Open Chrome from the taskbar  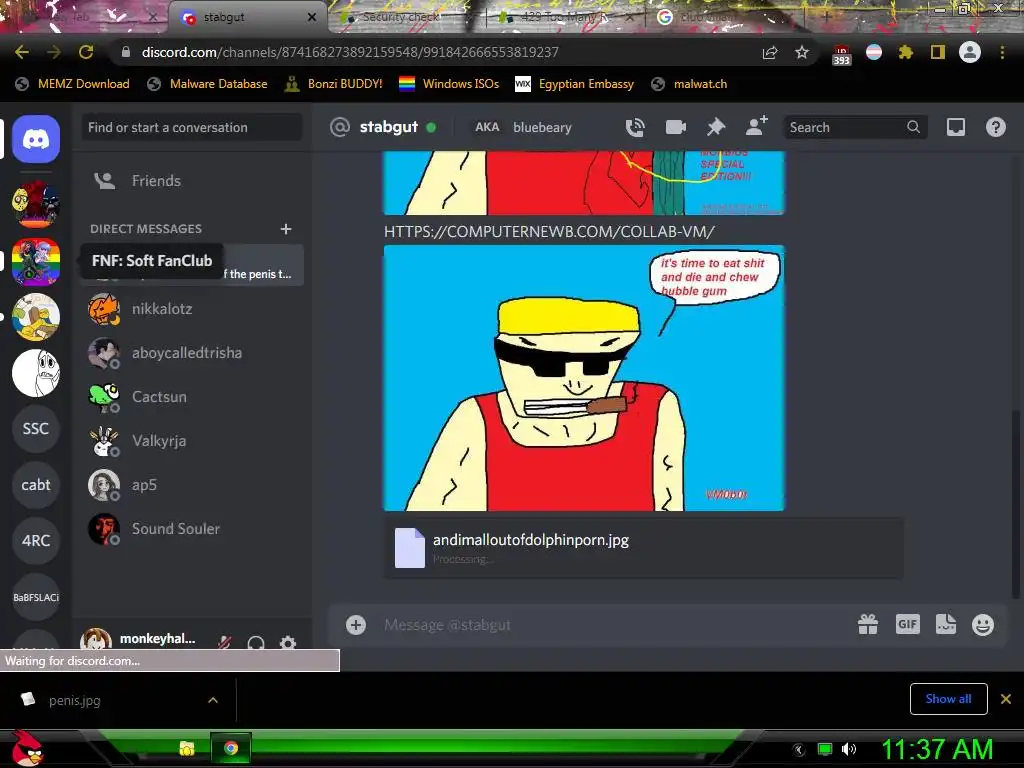click(x=231, y=748)
